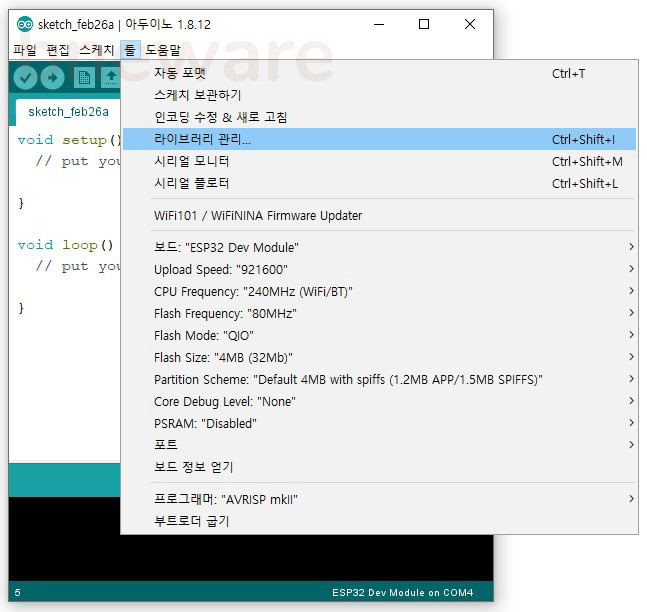The image size is (647, 612).
Task: Open the 도움말 menu
Action: click(163, 50)
